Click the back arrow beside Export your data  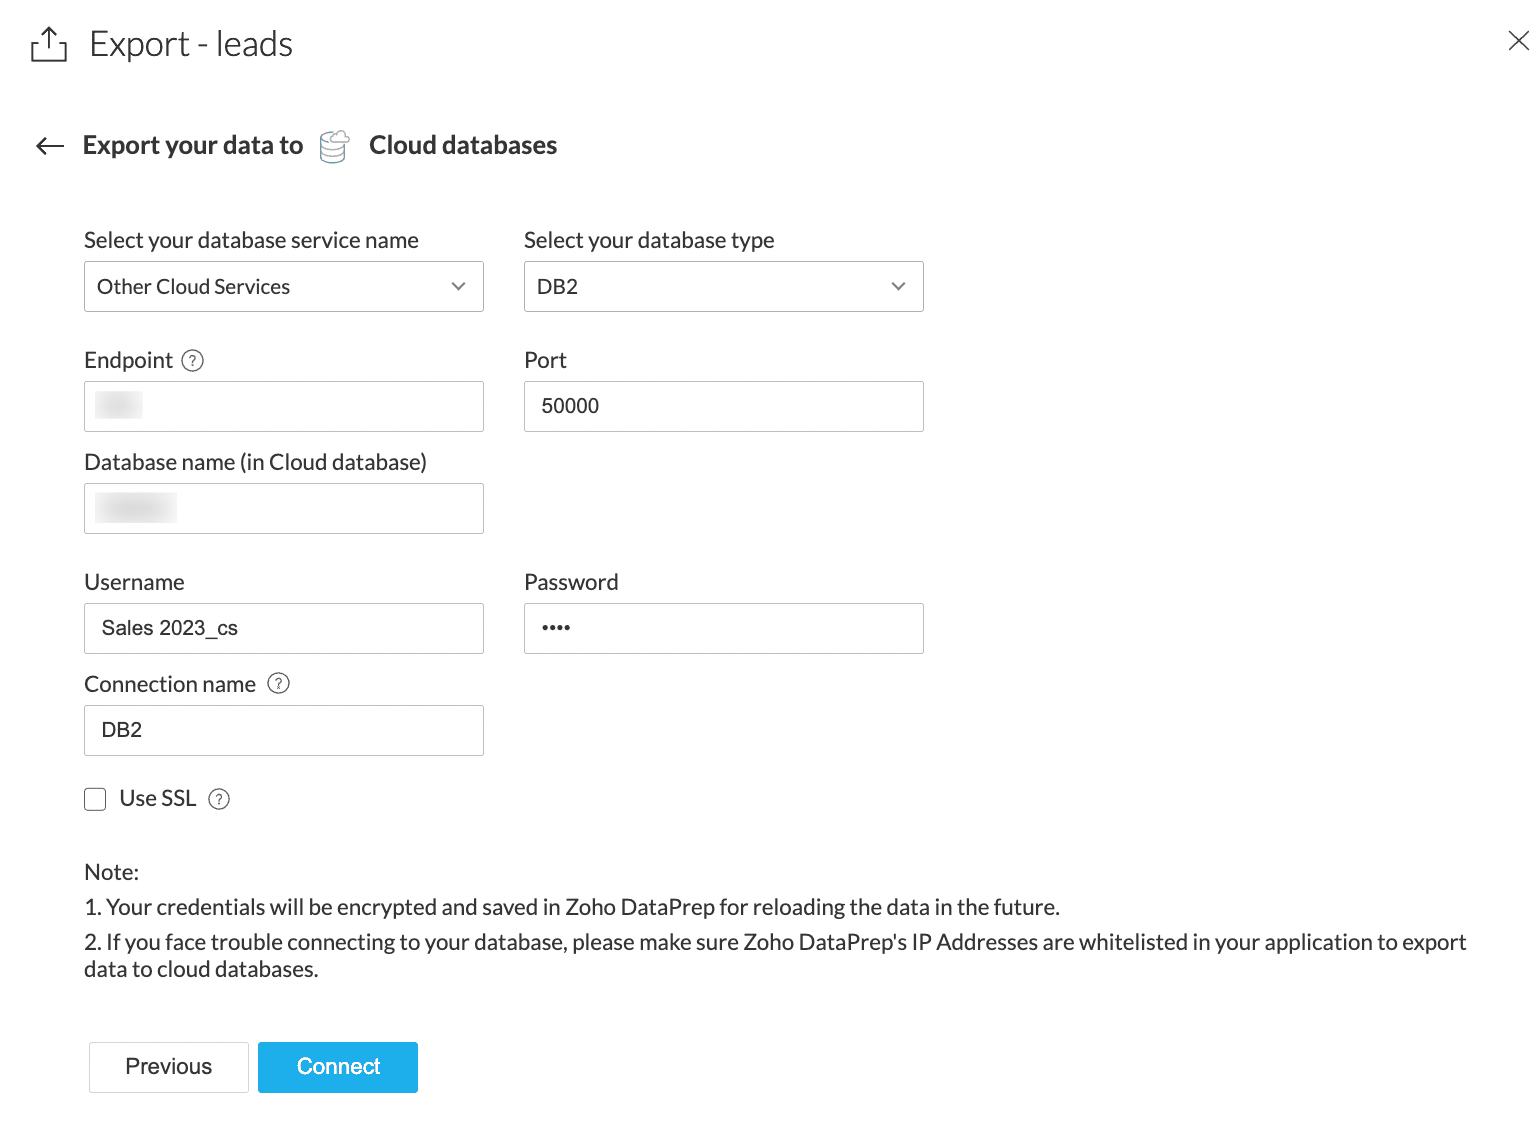pos(50,146)
